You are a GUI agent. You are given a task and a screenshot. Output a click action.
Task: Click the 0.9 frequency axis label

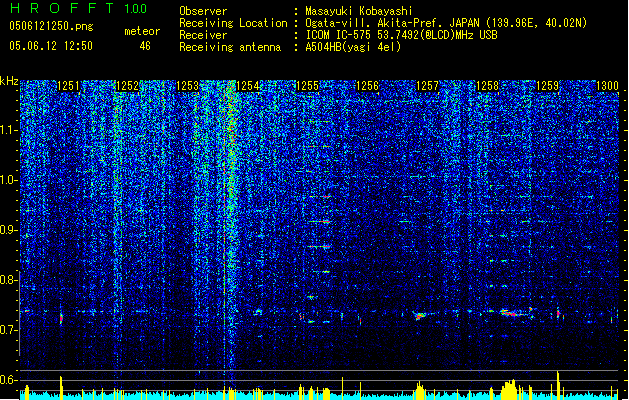coord(9,230)
